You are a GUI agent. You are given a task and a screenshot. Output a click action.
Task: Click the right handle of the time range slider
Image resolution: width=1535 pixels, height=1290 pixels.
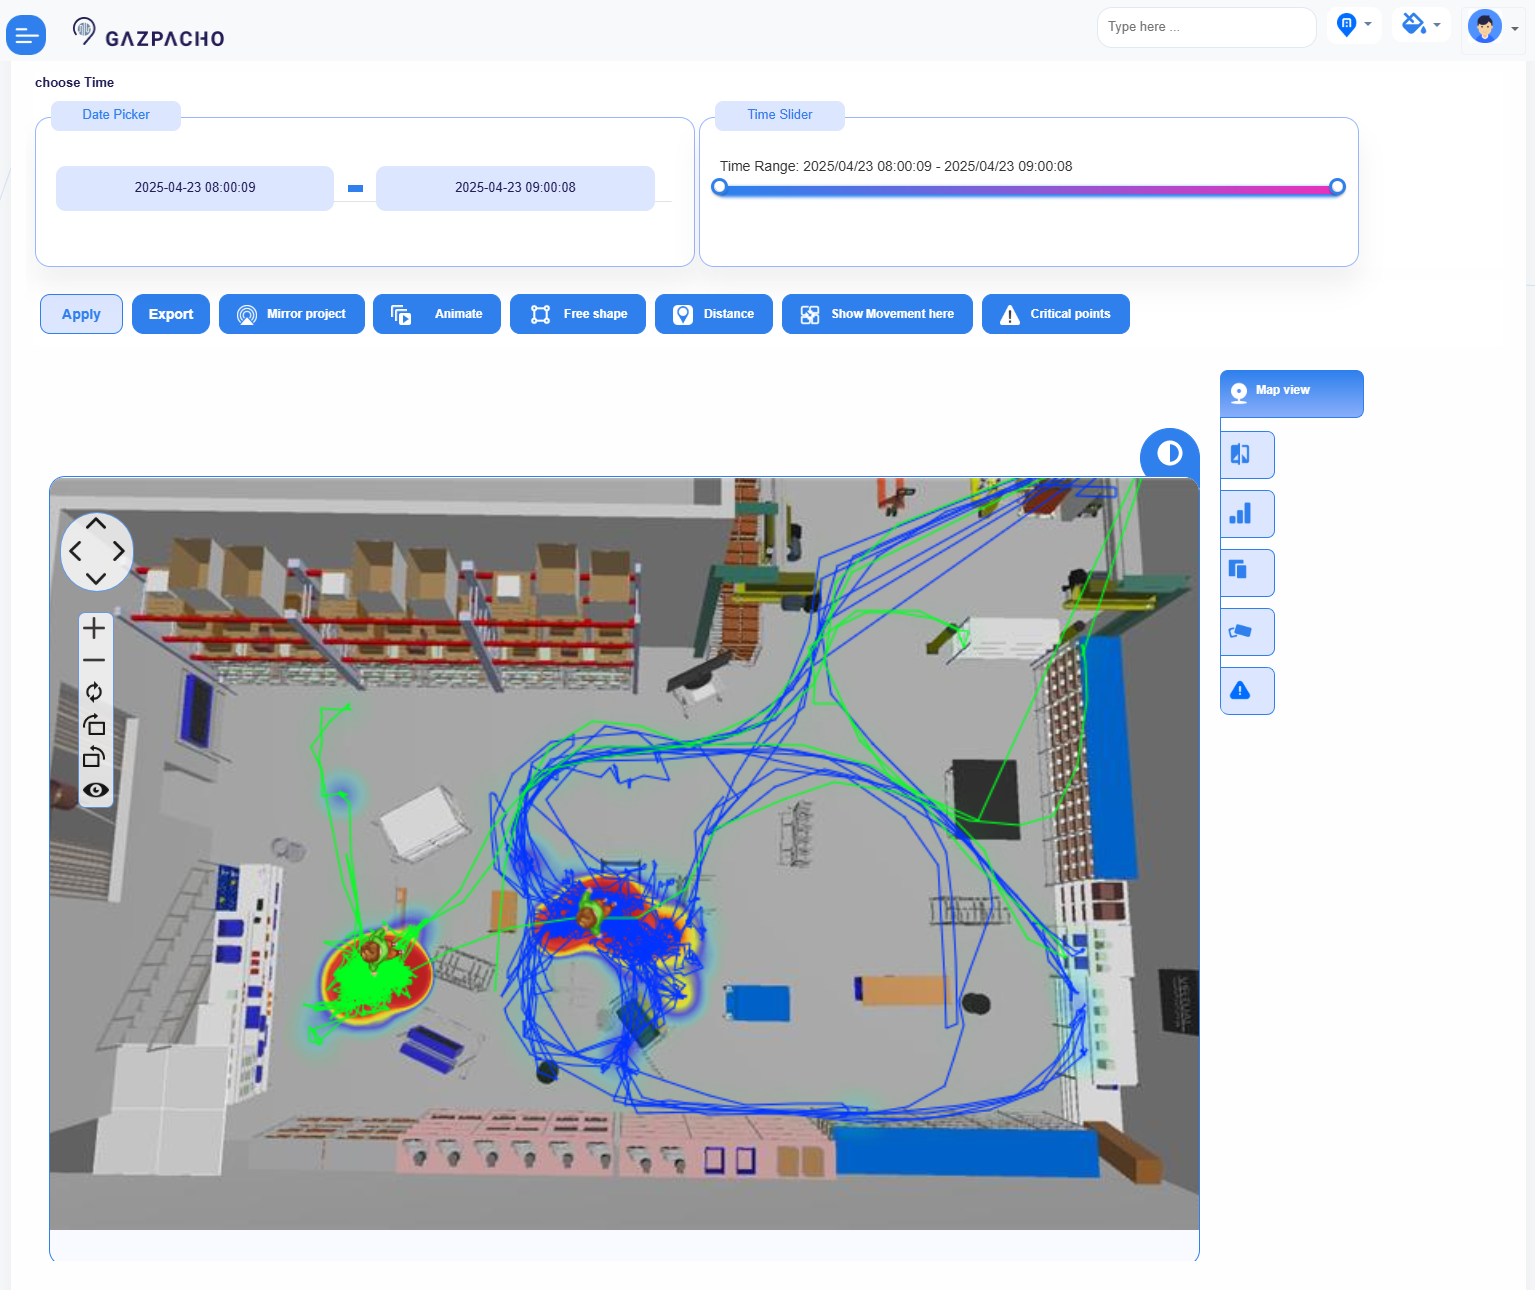click(1337, 187)
